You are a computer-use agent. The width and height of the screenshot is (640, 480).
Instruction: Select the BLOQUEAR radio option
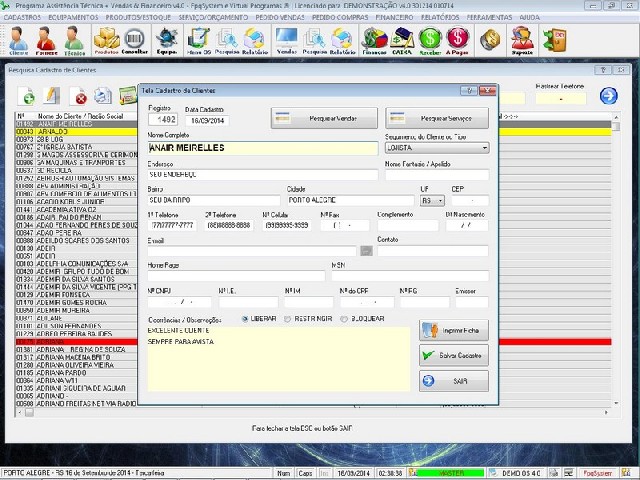pos(344,319)
